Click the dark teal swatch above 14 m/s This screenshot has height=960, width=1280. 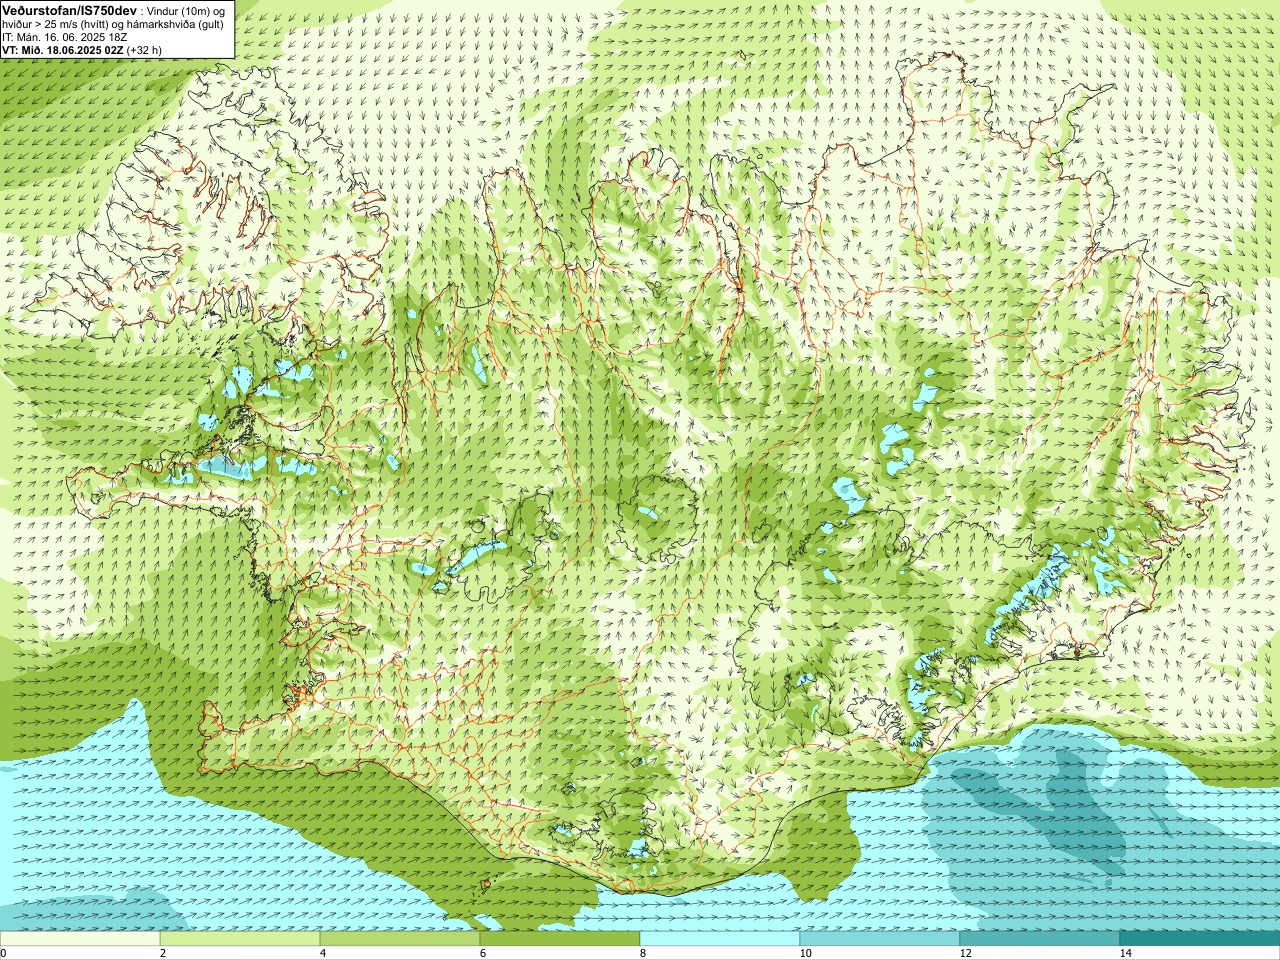click(1200, 939)
